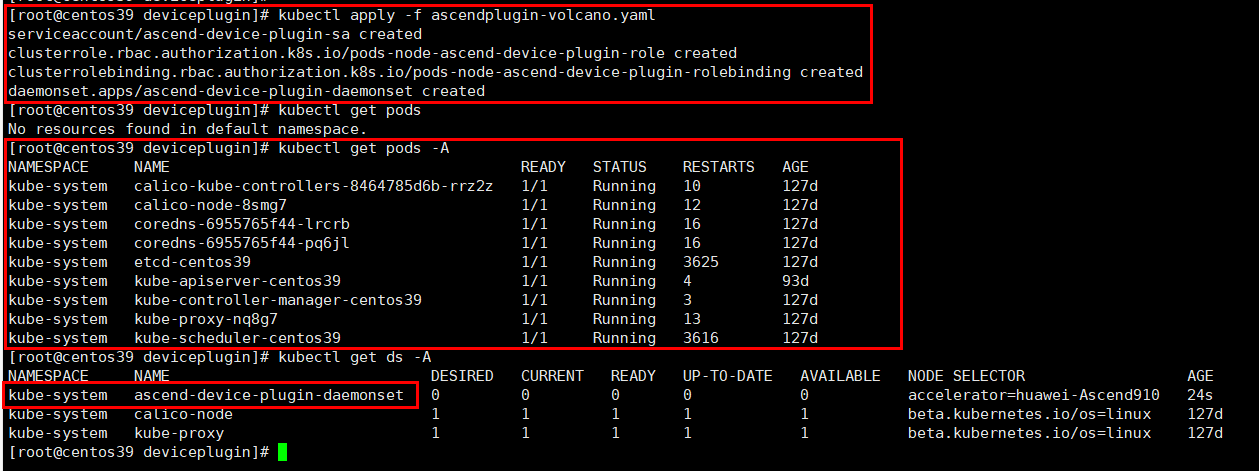Select 'No resources found in default namespace.'
1259x471 pixels.
tap(188, 129)
